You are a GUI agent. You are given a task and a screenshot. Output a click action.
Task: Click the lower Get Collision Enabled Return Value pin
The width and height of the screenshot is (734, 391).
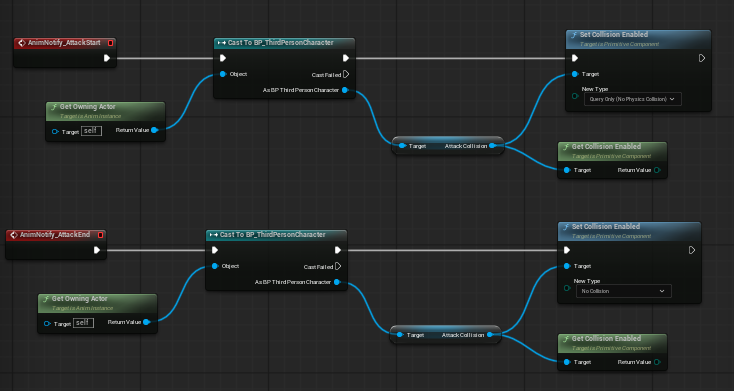click(x=657, y=362)
